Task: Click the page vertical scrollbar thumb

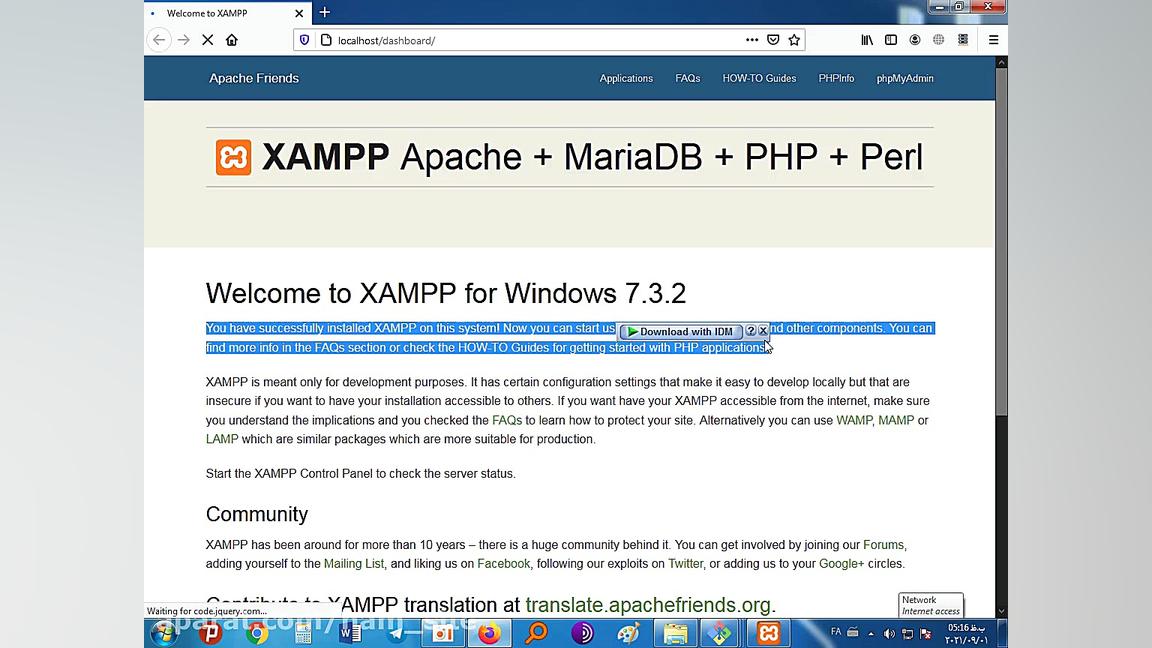Action: [x=1001, y=242]
